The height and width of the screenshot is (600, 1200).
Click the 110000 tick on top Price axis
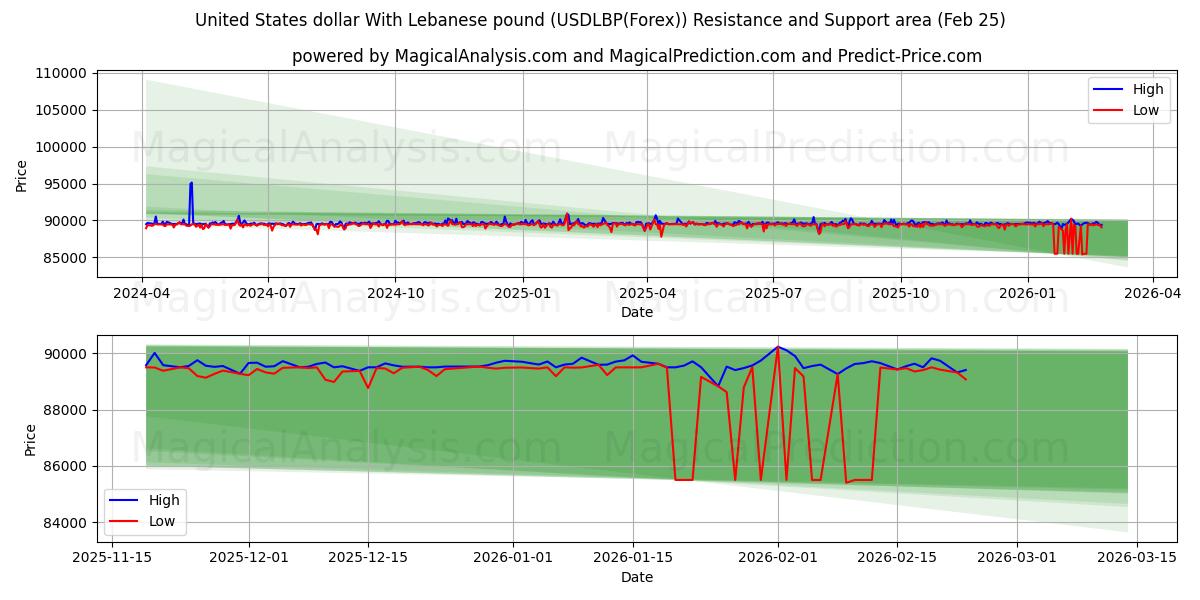click(x=64, y=71)
